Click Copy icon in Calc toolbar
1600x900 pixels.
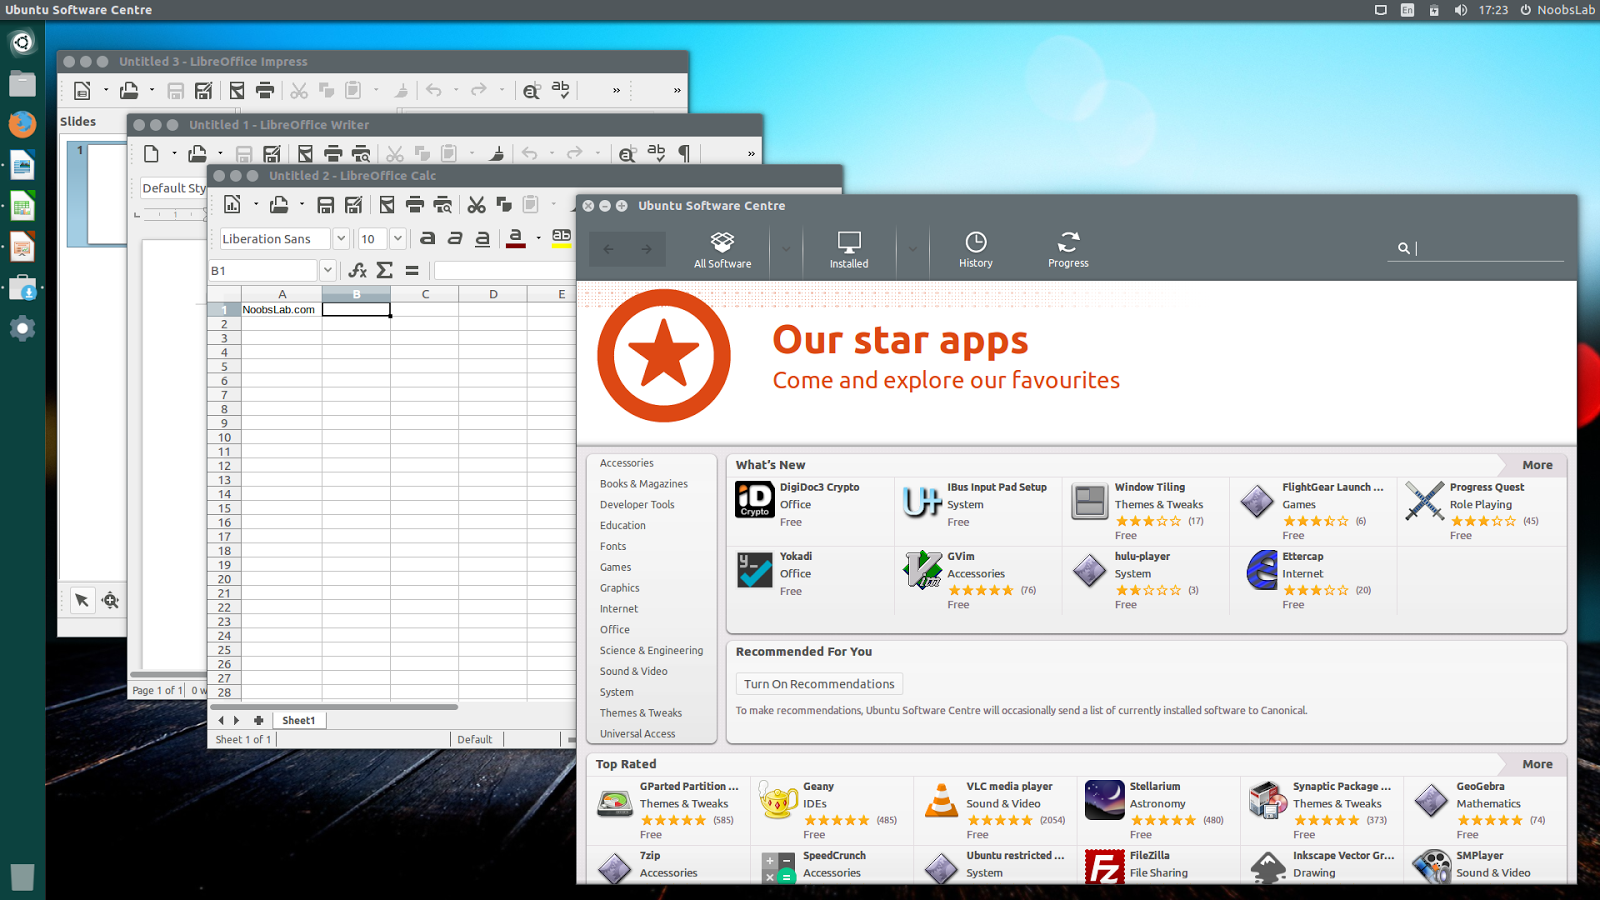tap(504, 205)
